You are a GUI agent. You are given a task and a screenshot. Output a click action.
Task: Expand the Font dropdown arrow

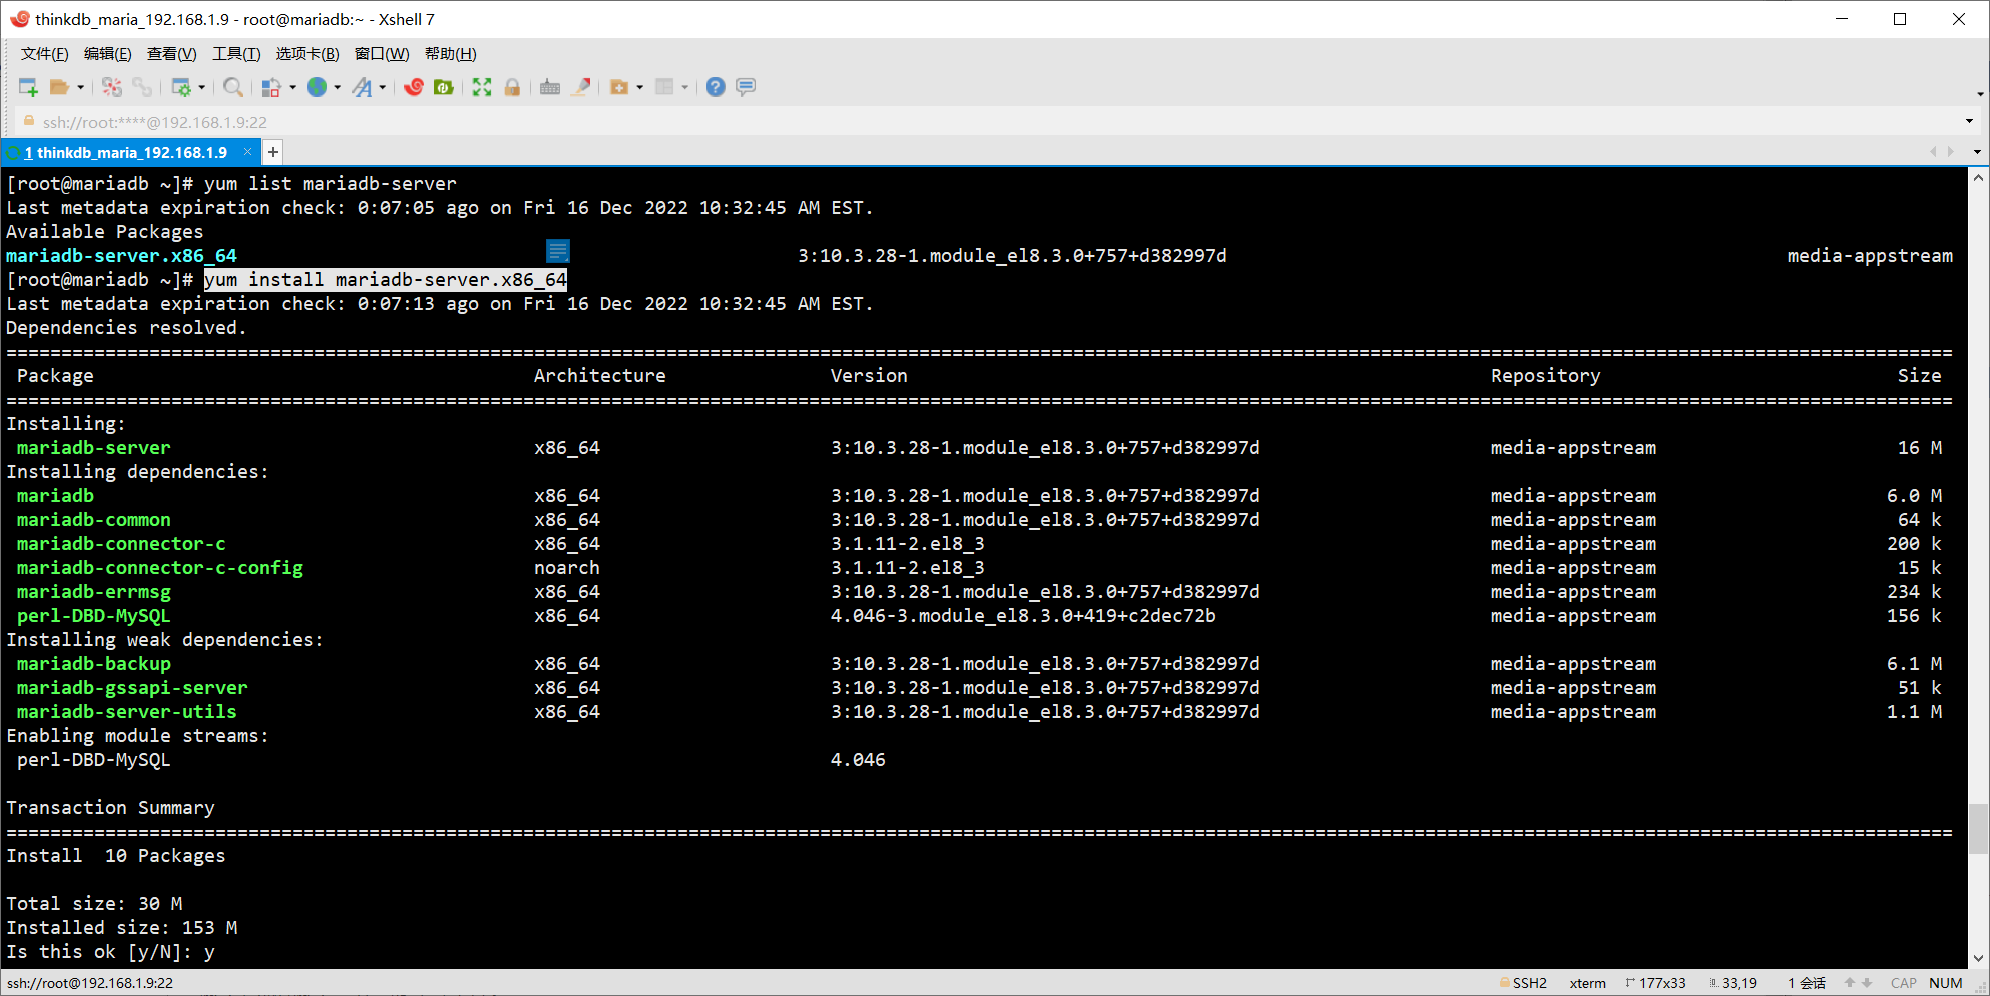(383, 87)
